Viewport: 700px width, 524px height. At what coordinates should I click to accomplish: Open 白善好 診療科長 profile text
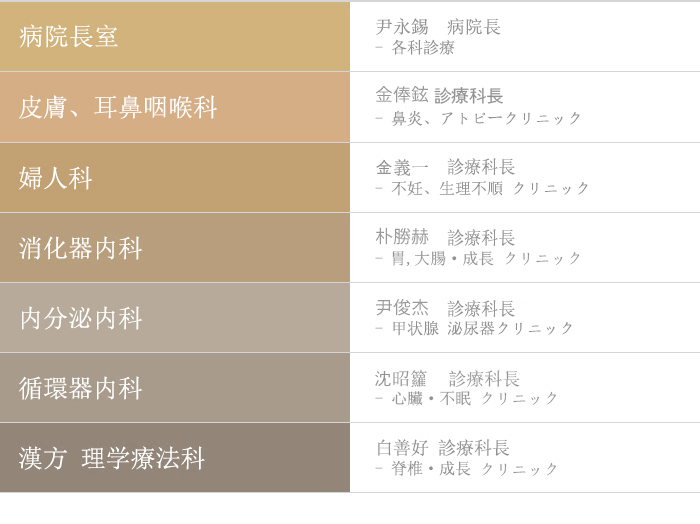[x=442, y=448]
